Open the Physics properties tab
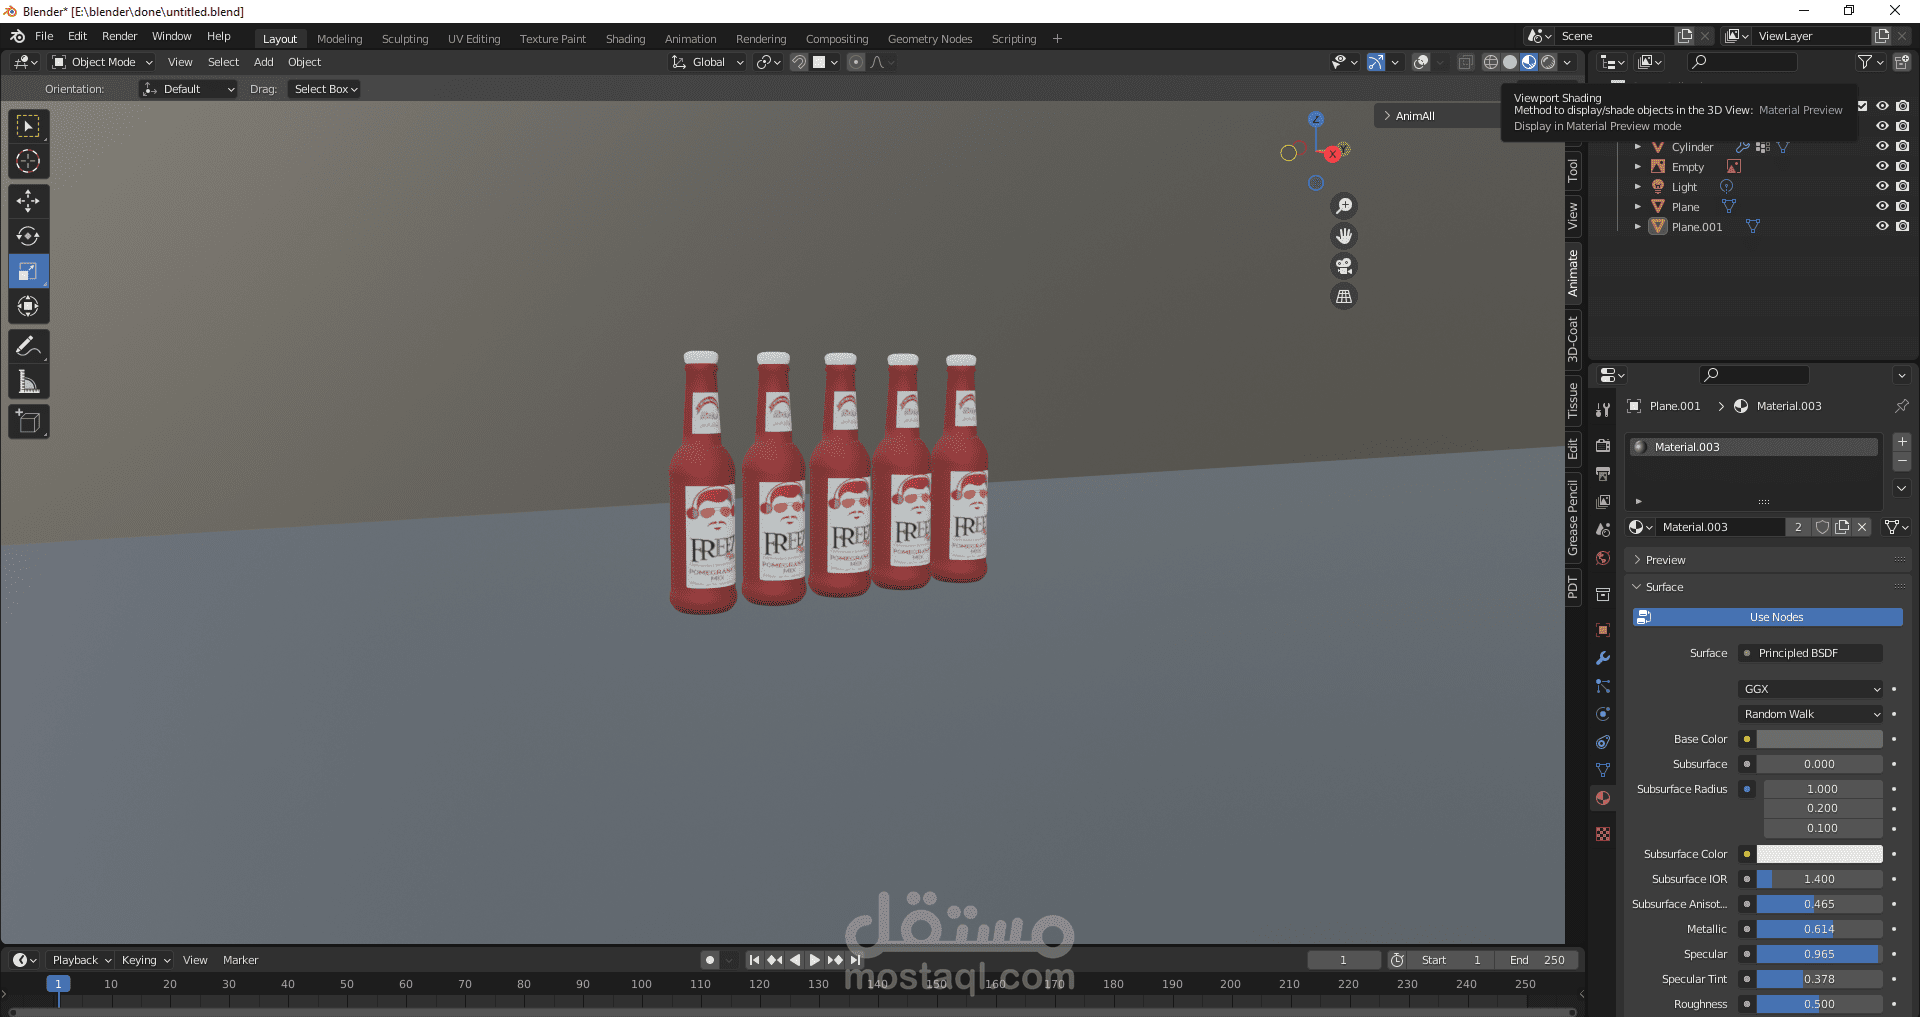The width and height of the screenshot is (1920, 1017). coord(1603,714)
